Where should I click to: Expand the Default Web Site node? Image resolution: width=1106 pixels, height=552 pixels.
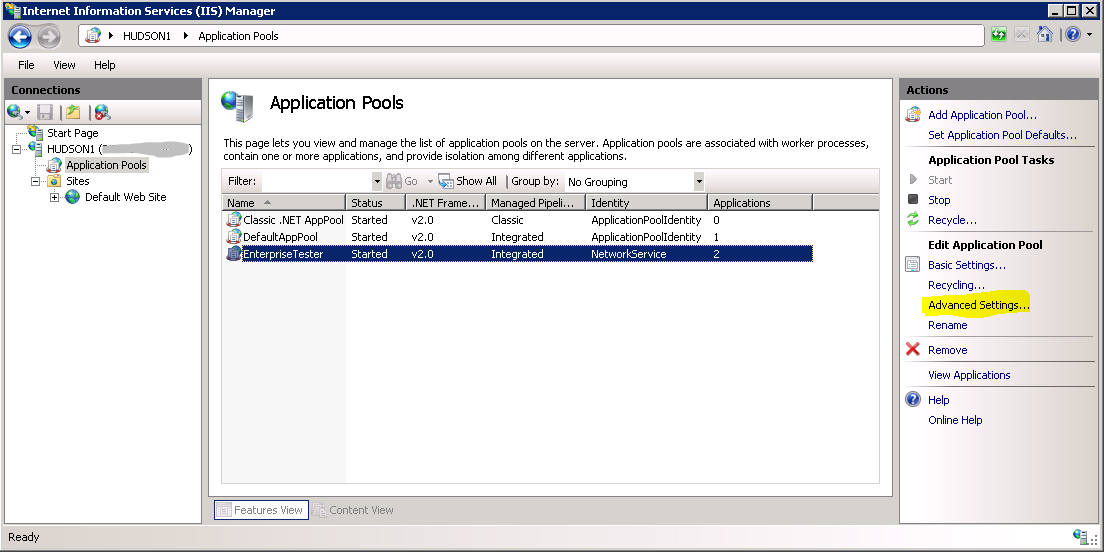click(54, 197)
